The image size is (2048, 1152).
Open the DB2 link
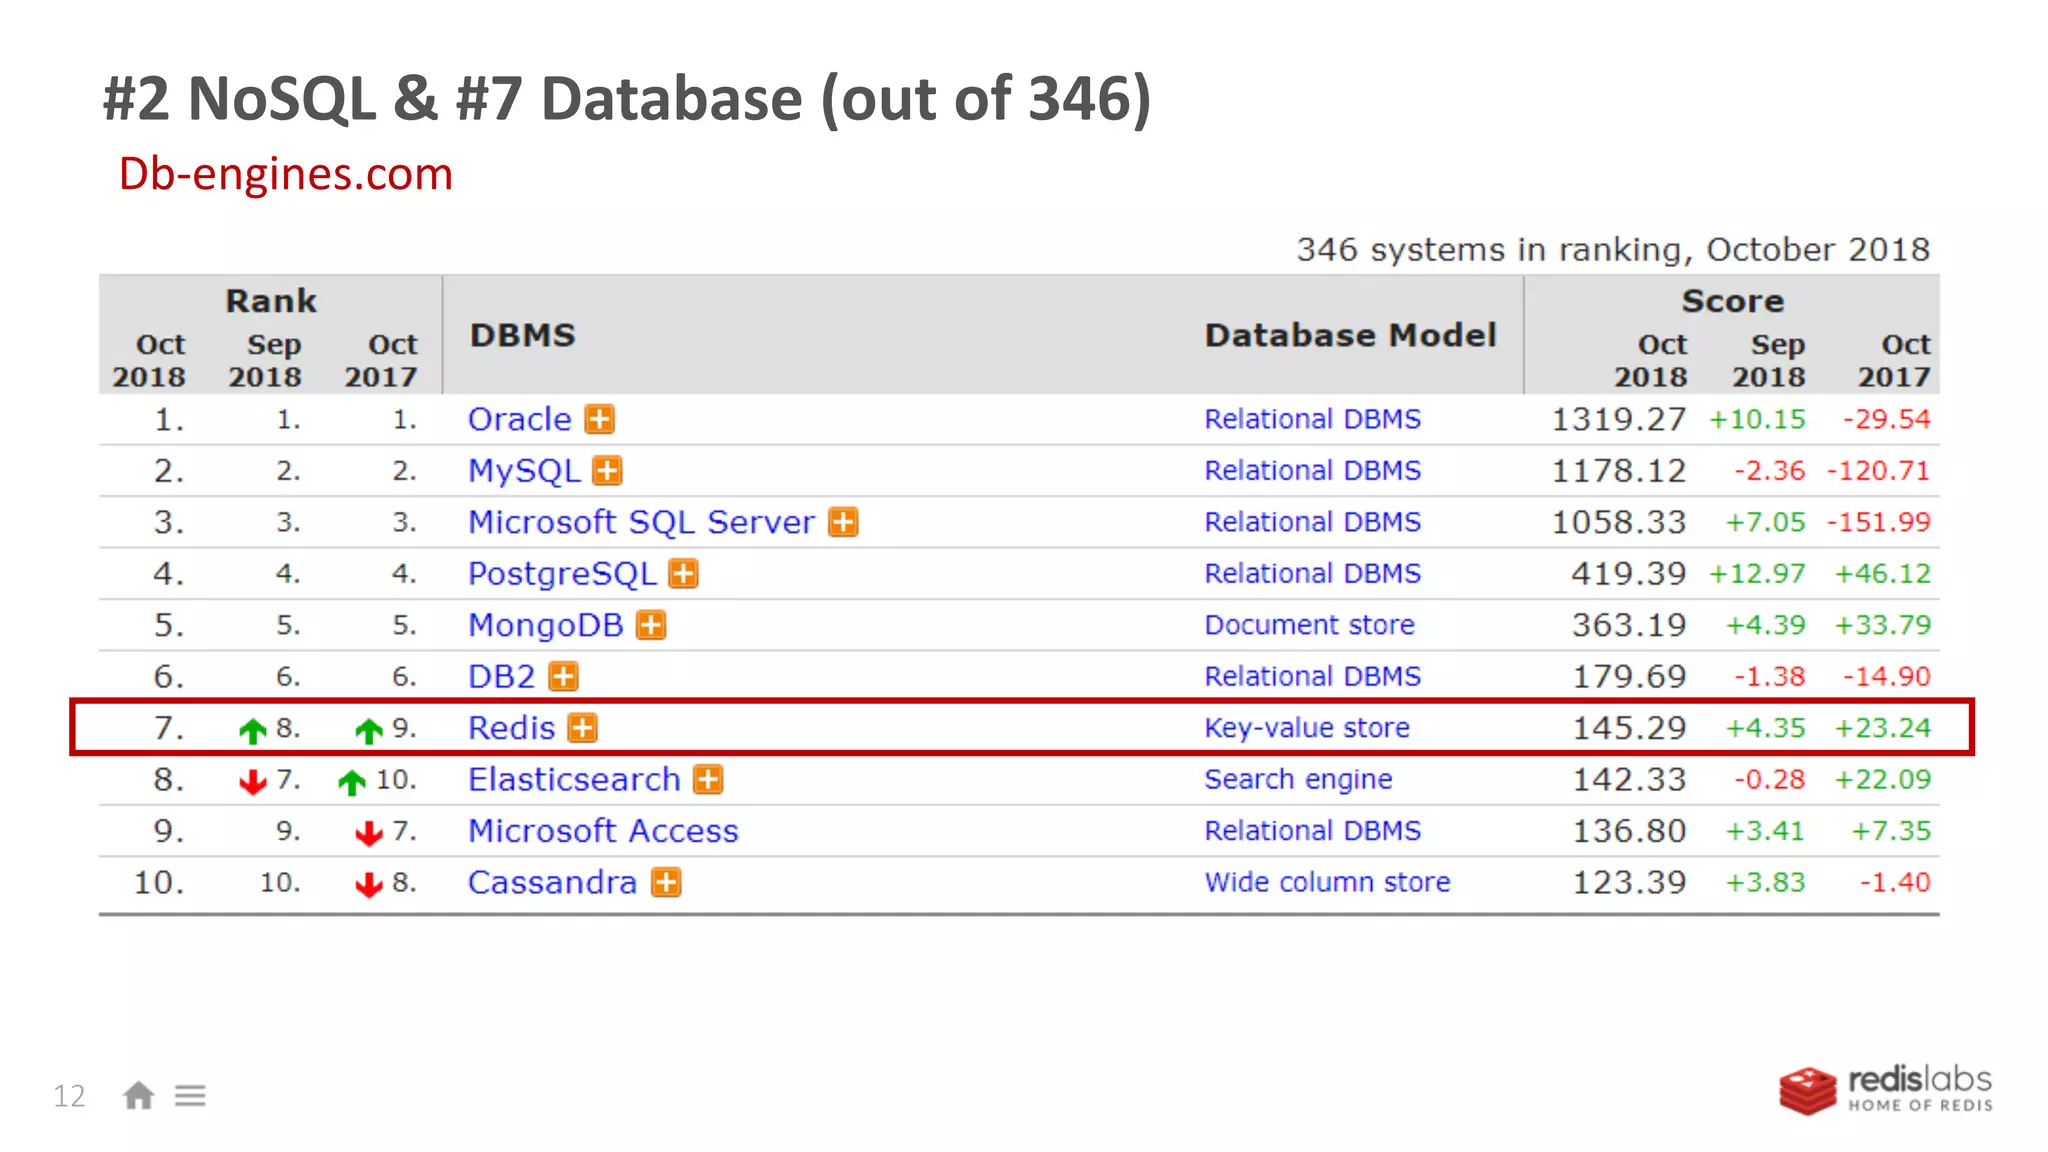click(502, 677)
